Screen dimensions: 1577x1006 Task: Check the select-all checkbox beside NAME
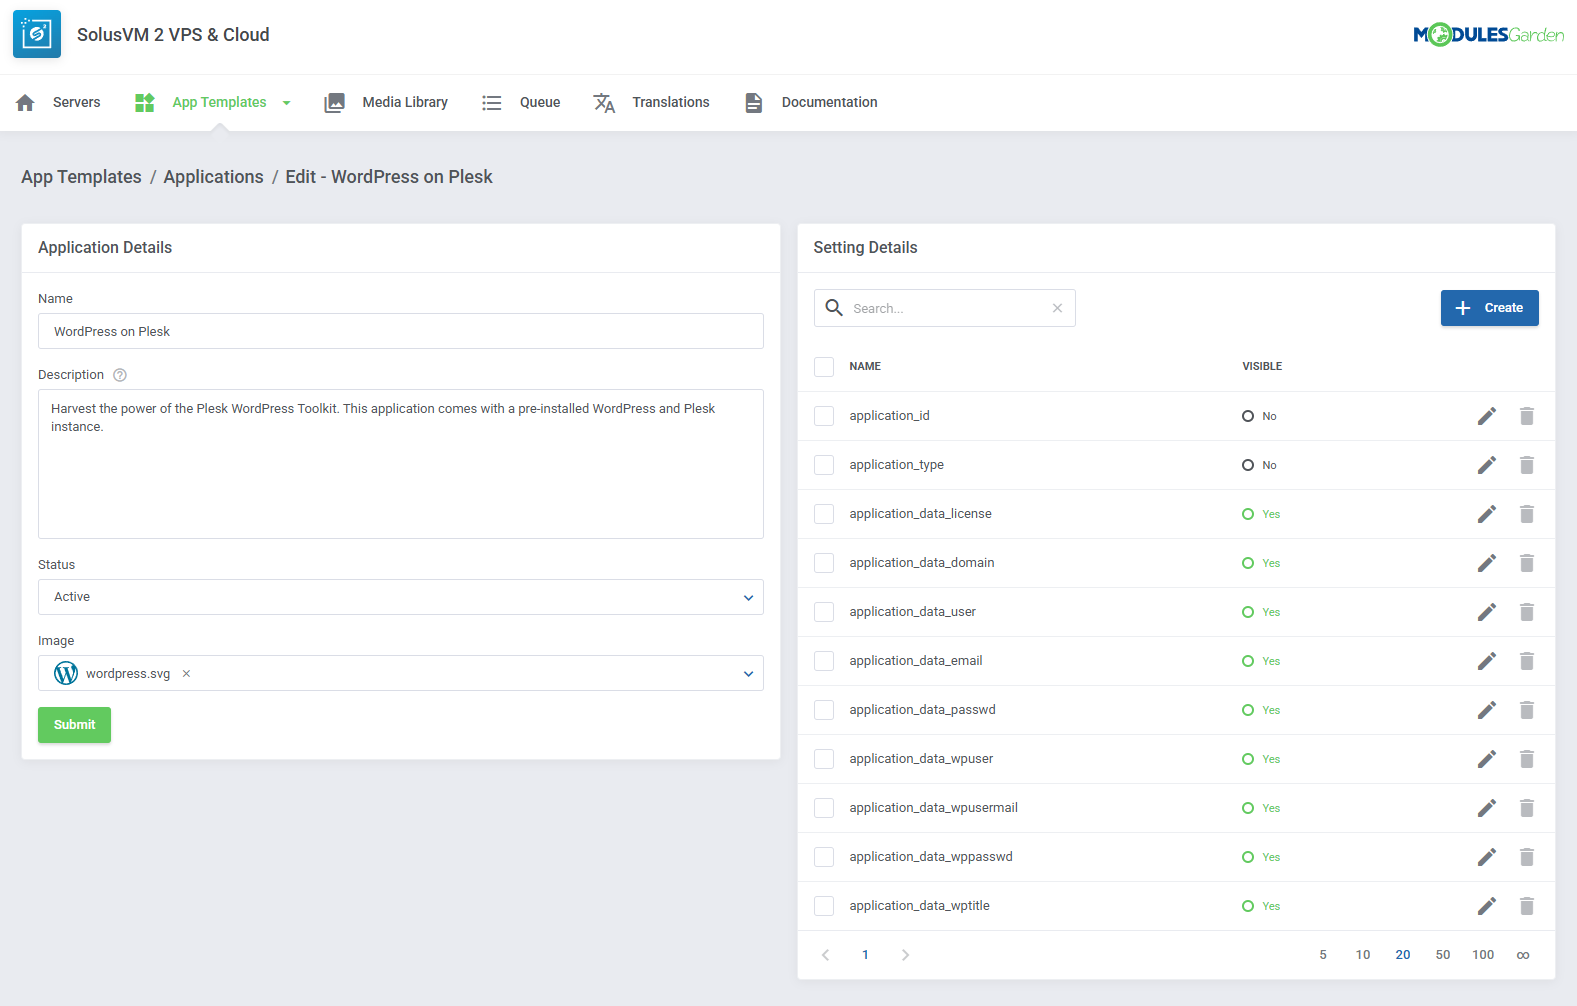(824, 367)
